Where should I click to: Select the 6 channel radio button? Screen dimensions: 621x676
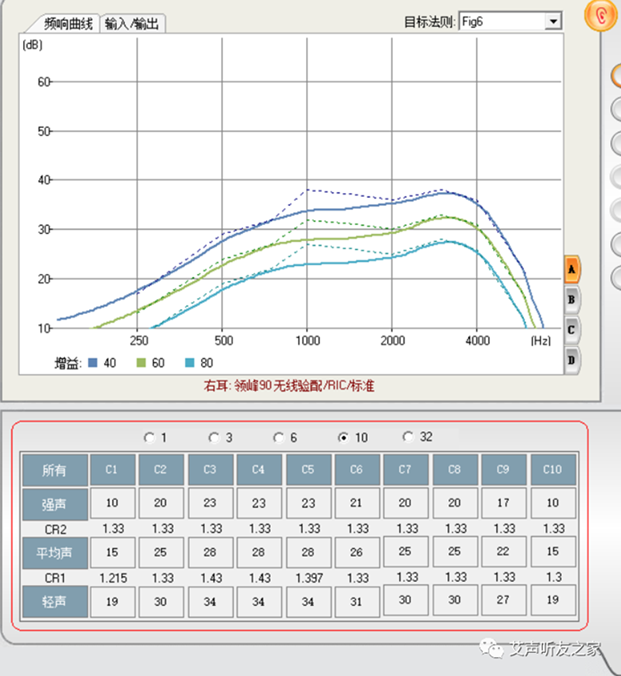coord(279,437)
